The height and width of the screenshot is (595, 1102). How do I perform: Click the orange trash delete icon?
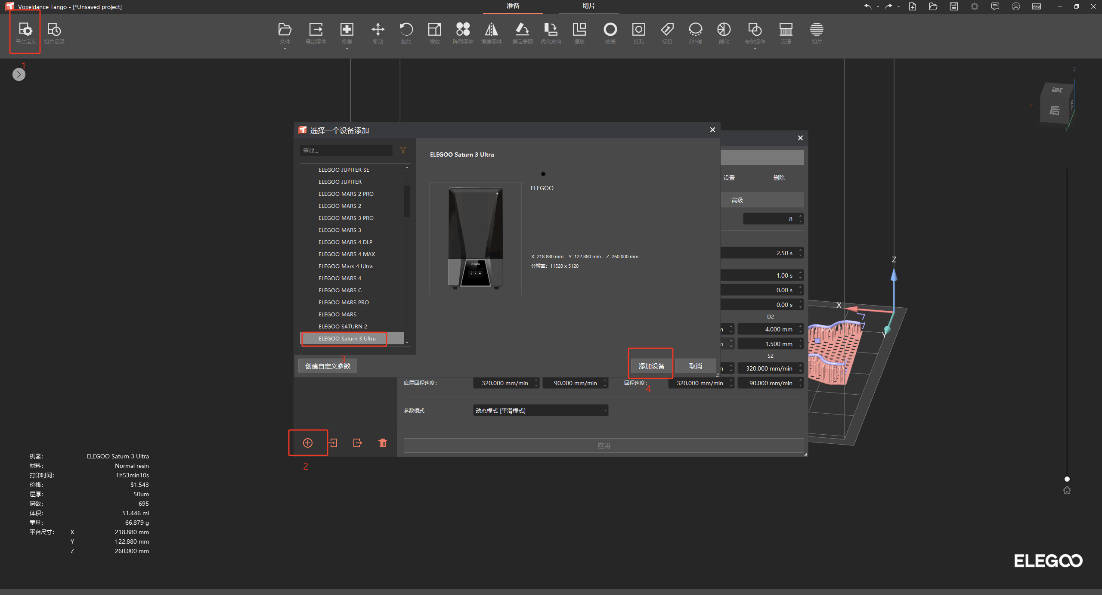tap(382, 443)
